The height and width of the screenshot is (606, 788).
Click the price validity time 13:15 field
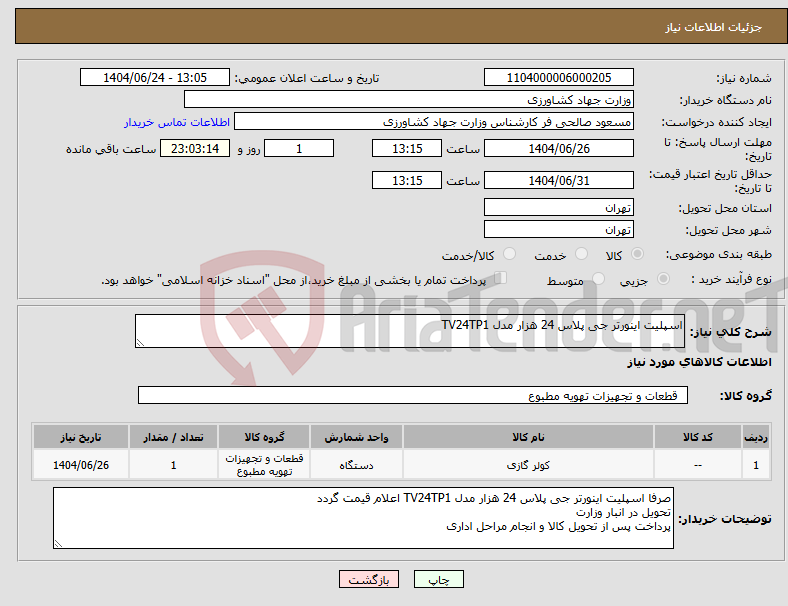pyautogui.click(x=407, y=180)
